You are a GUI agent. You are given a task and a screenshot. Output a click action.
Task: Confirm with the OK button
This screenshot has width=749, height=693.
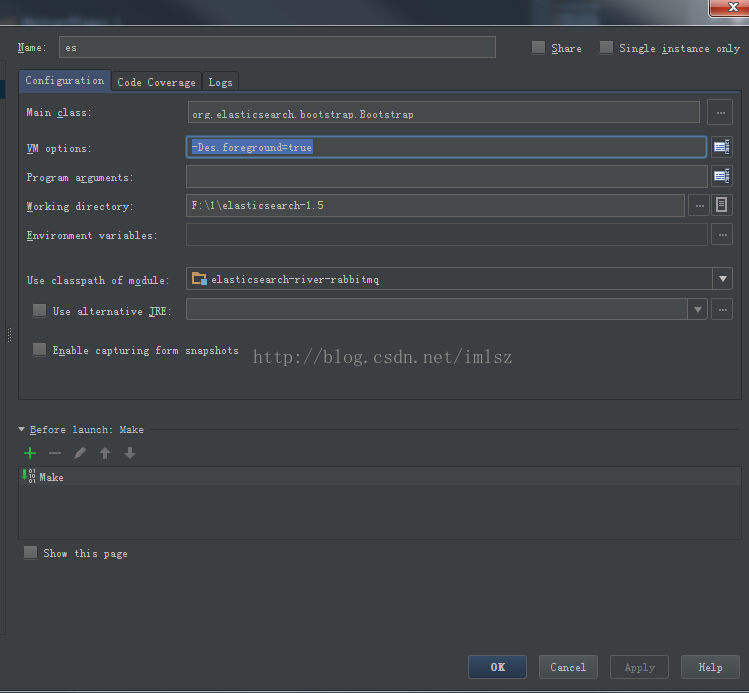(x=497, y=667)
